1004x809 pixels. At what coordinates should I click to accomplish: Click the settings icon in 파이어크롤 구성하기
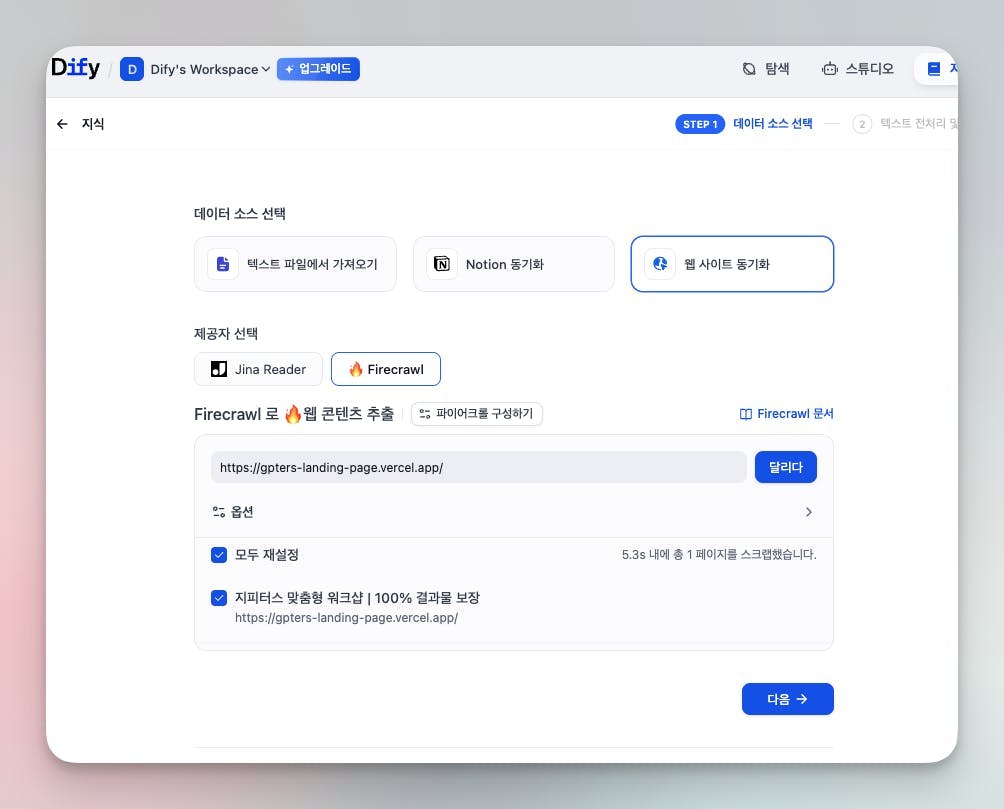click(425, 414)
